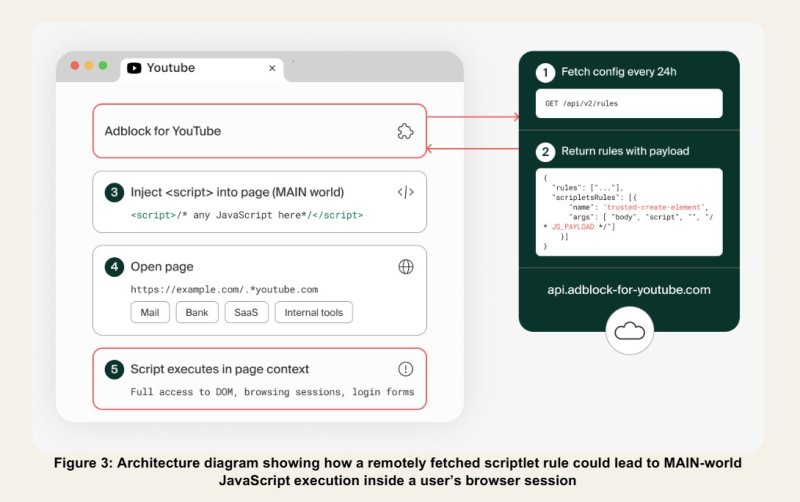This screenshot has height=502, width=800.
Task: Select the Youtube tab title
Action: click(x=170, y=68)
